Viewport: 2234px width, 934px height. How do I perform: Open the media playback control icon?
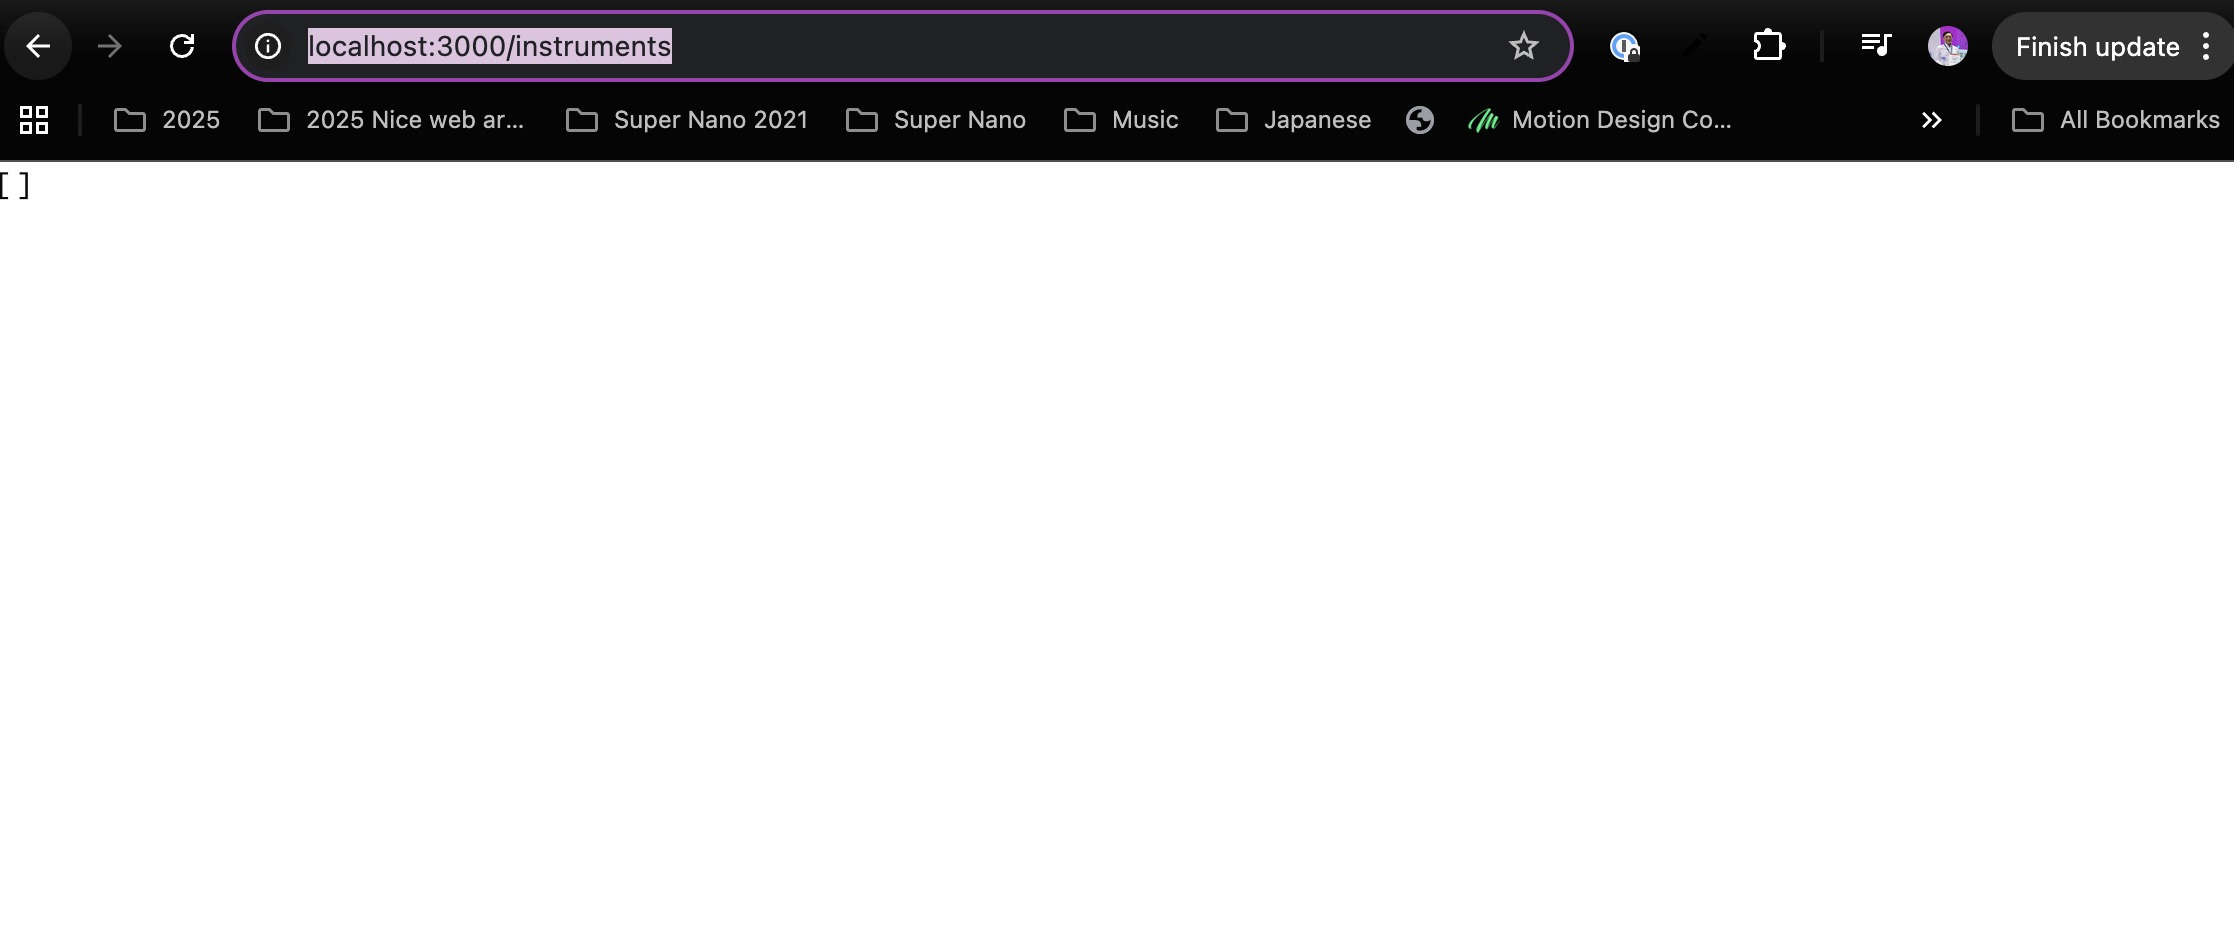(x=1875, y=45)
